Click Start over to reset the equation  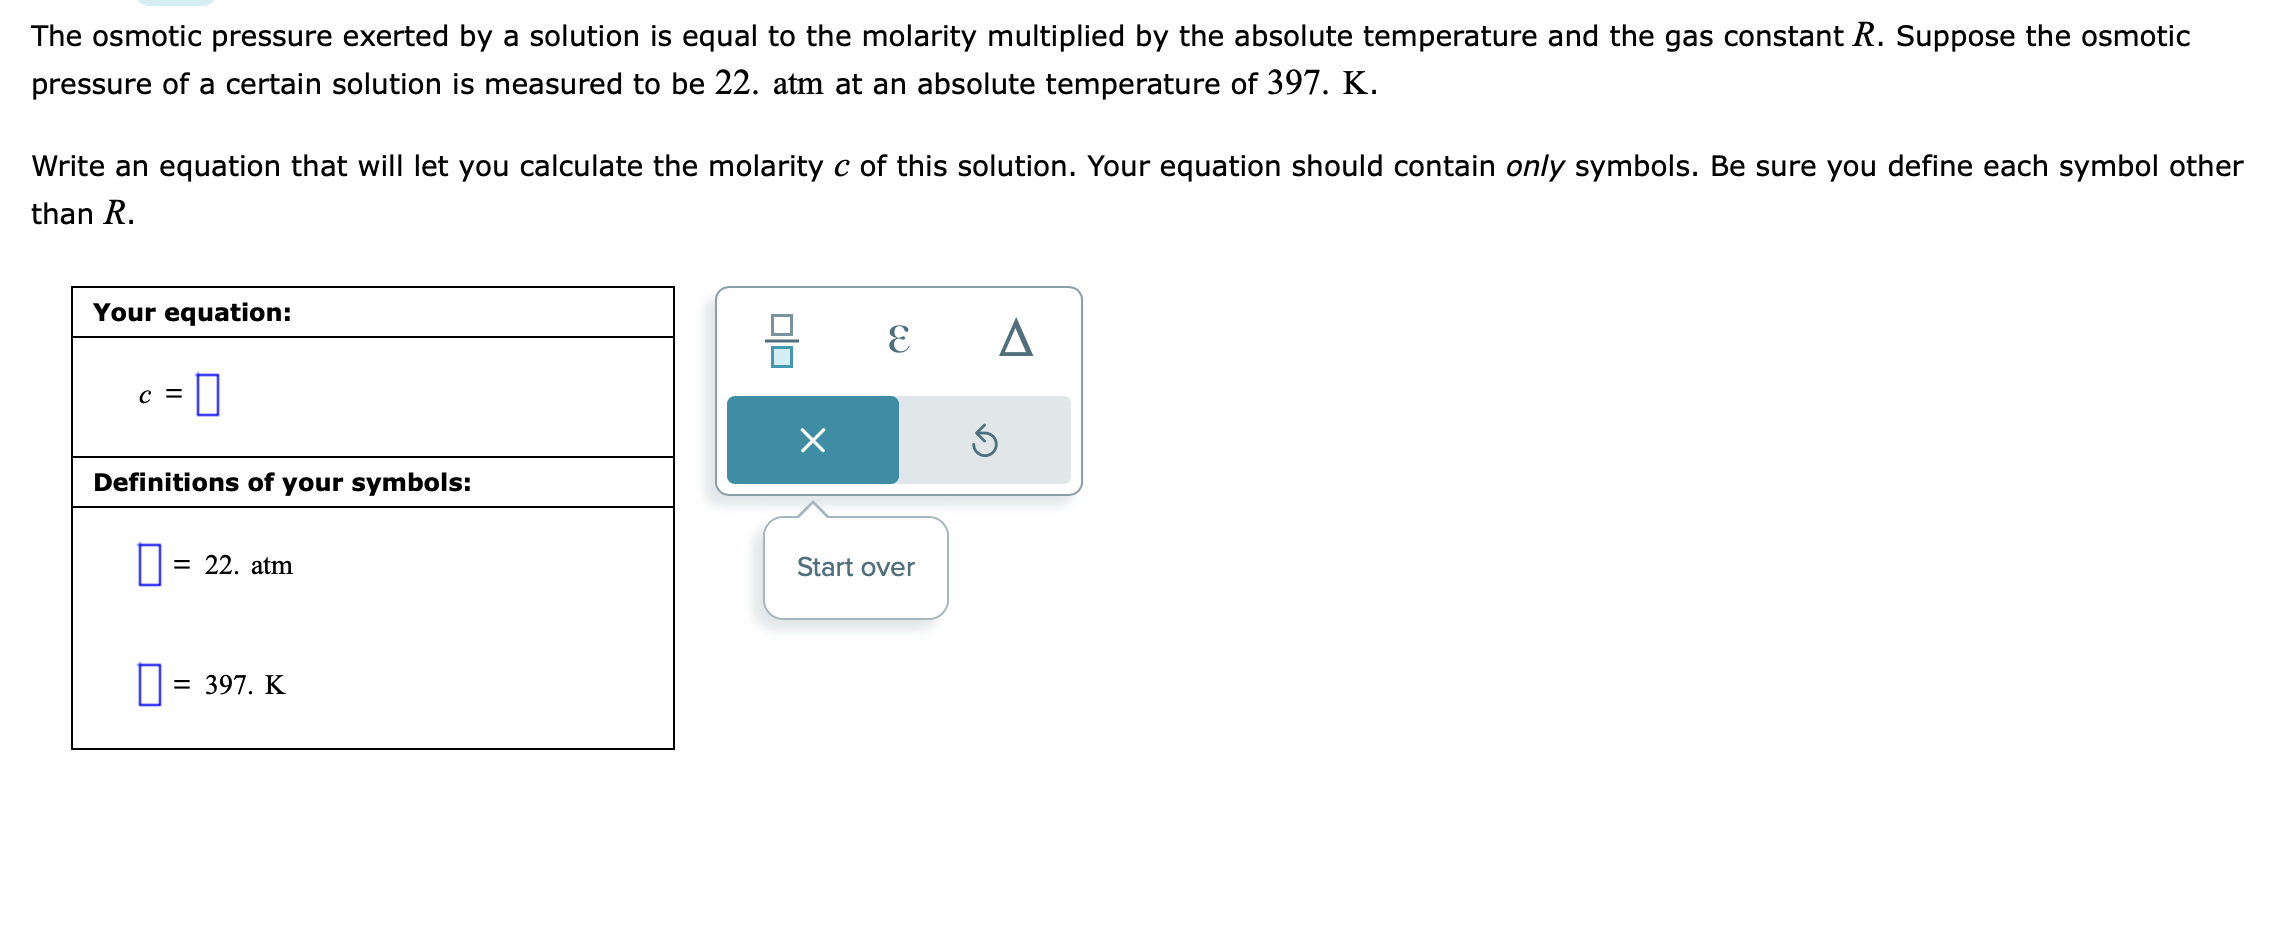pyautogui.click(x=854, y=567)
